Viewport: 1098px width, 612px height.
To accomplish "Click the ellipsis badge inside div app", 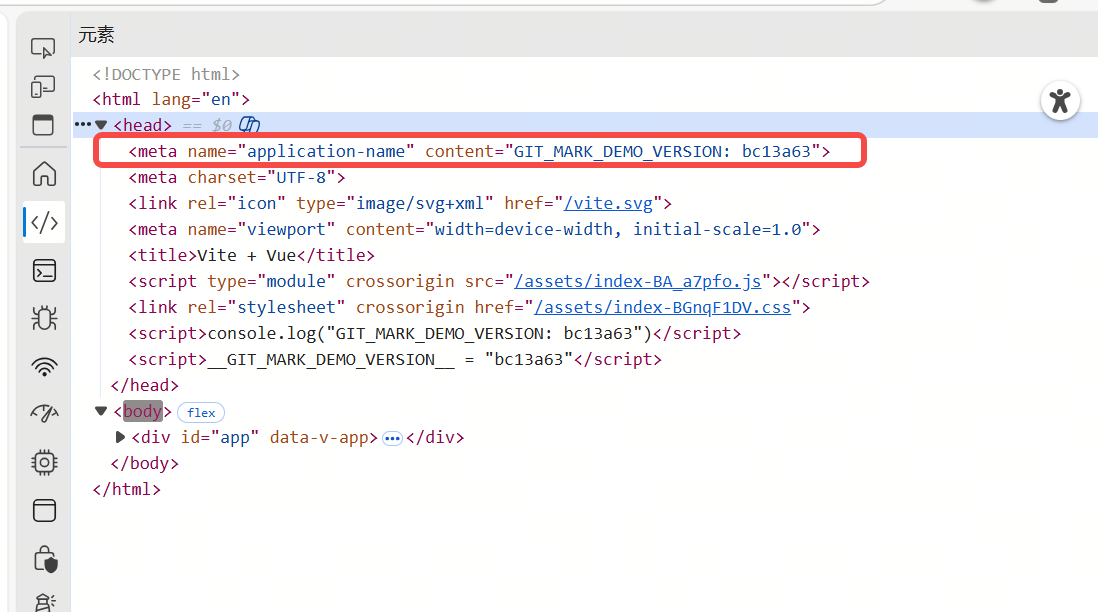I will [x=392, y=438].
